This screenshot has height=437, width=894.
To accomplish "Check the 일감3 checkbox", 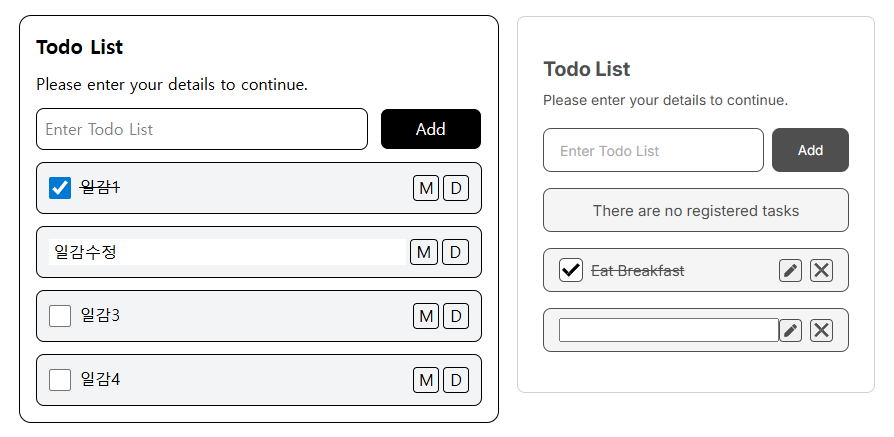I will pyautogui.click(x=60, y=316).
